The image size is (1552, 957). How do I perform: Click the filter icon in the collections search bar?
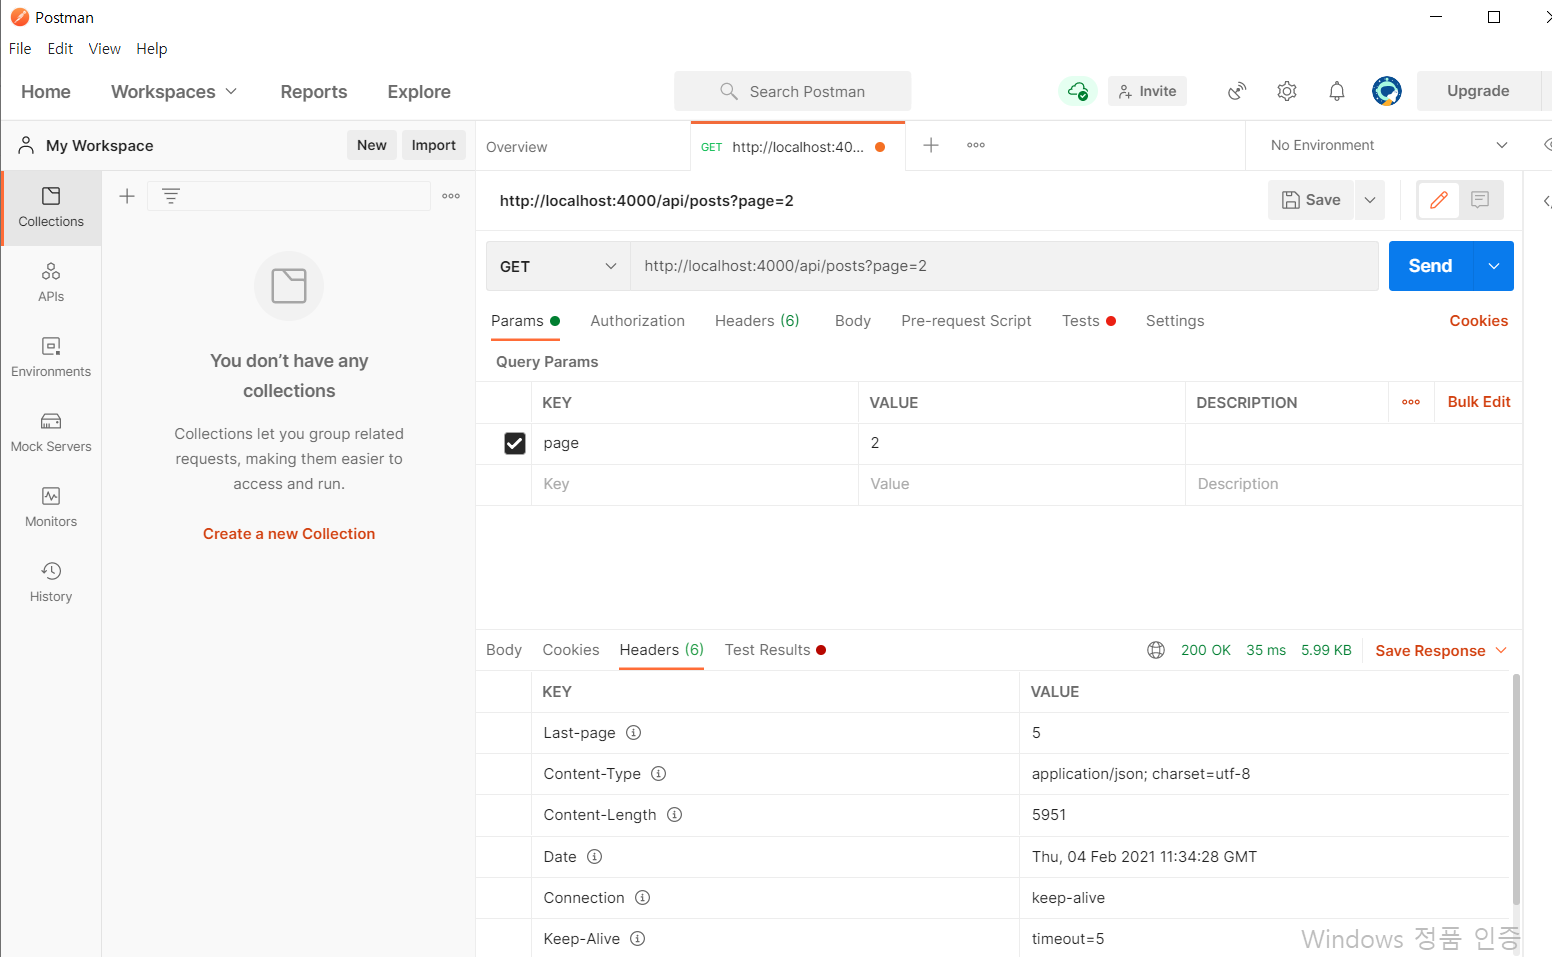[x=171, y=196]
